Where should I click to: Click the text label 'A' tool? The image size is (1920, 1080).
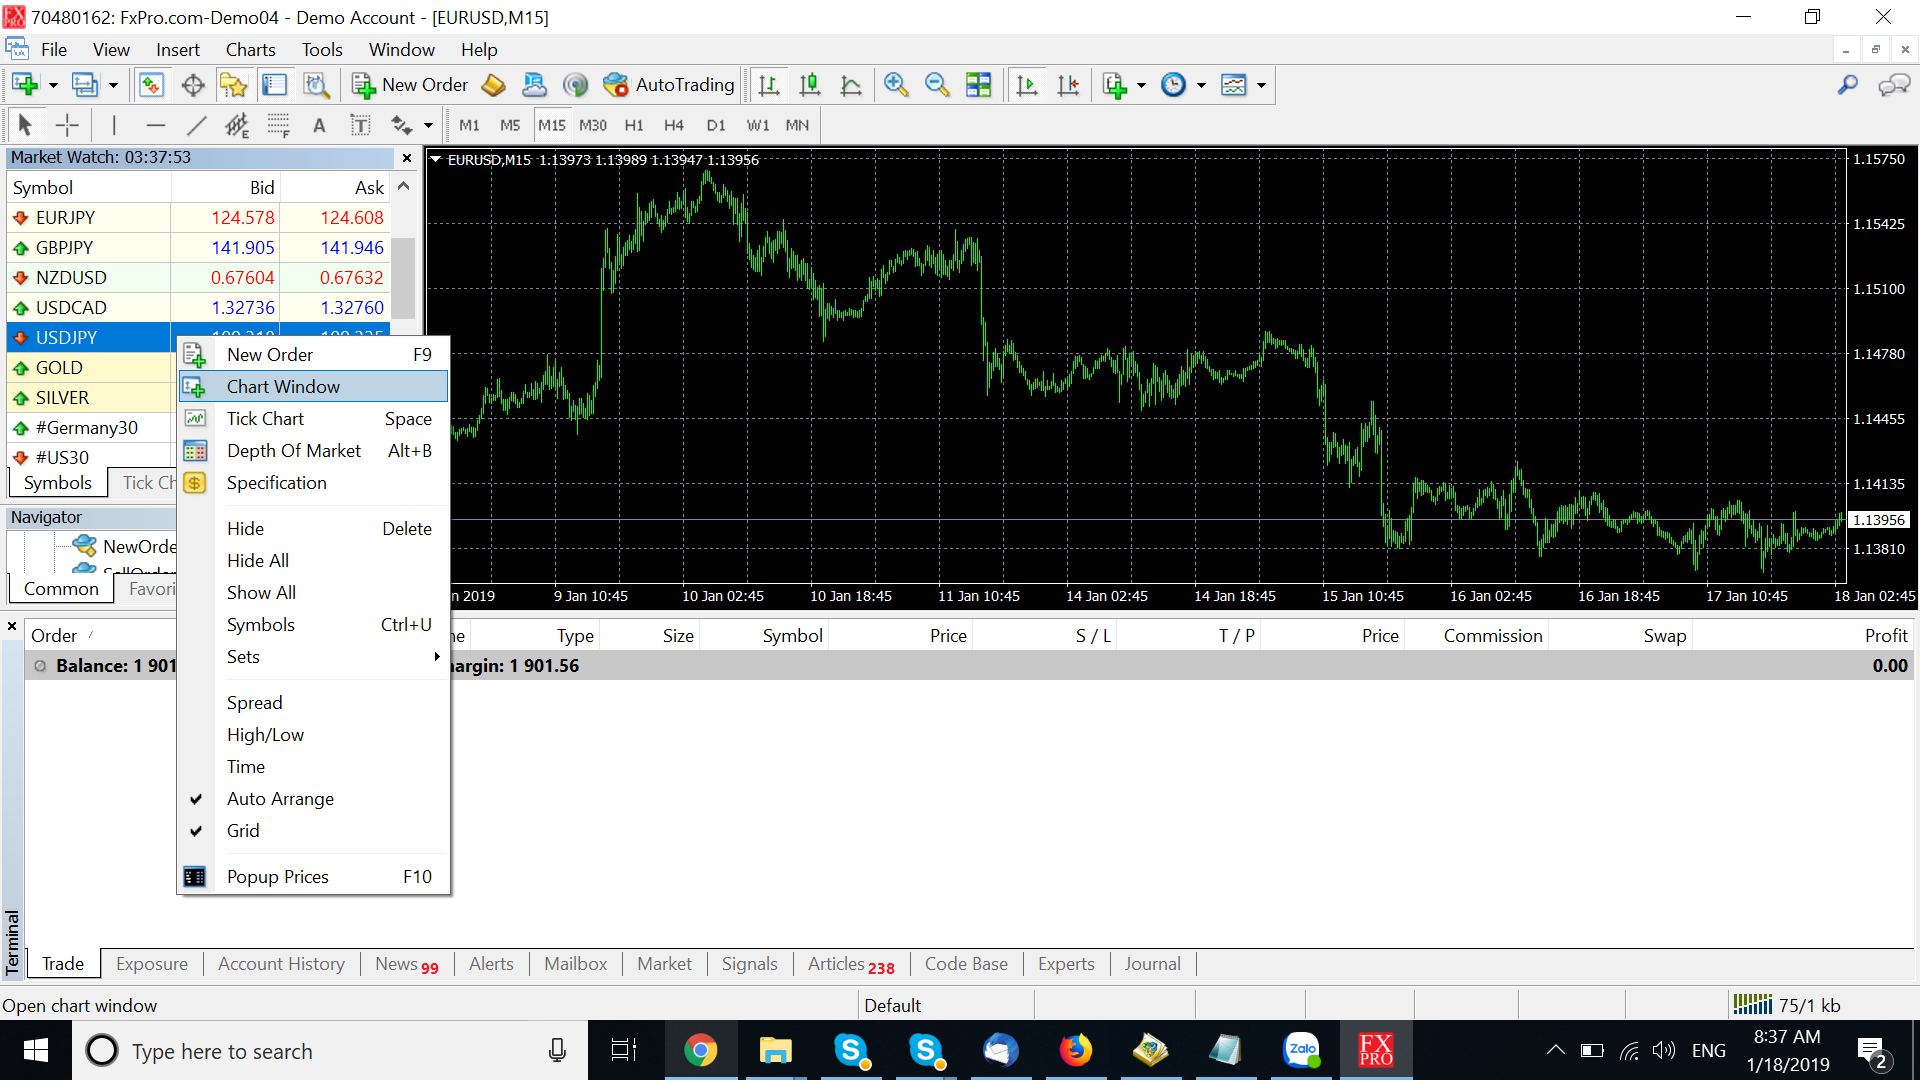tap(319, 125)
